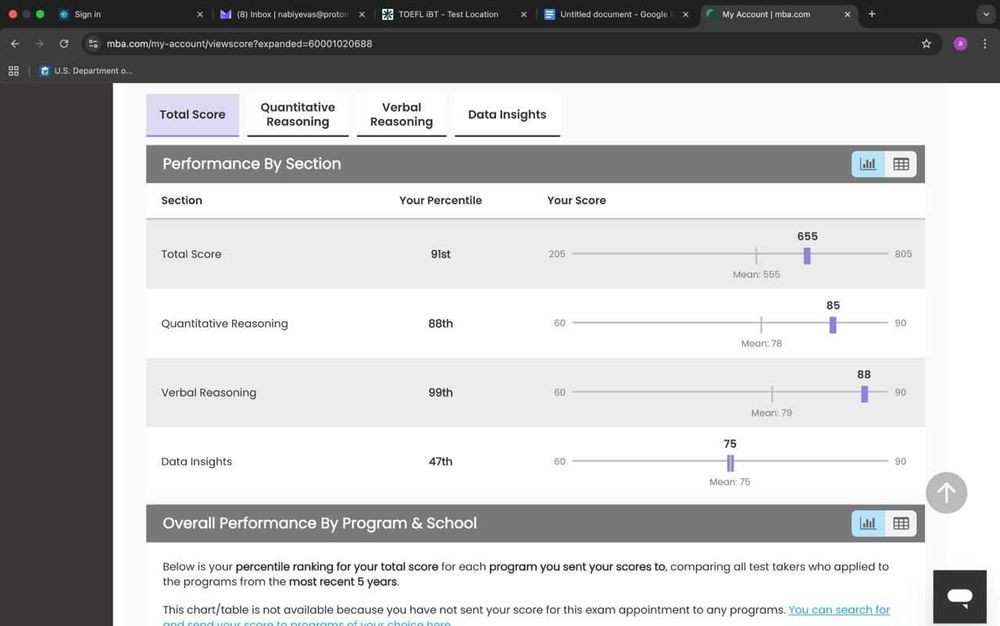1000x626 pixels.
Task: Click the Verbal Reasoning 88 marker
Action: click(864, 394)
